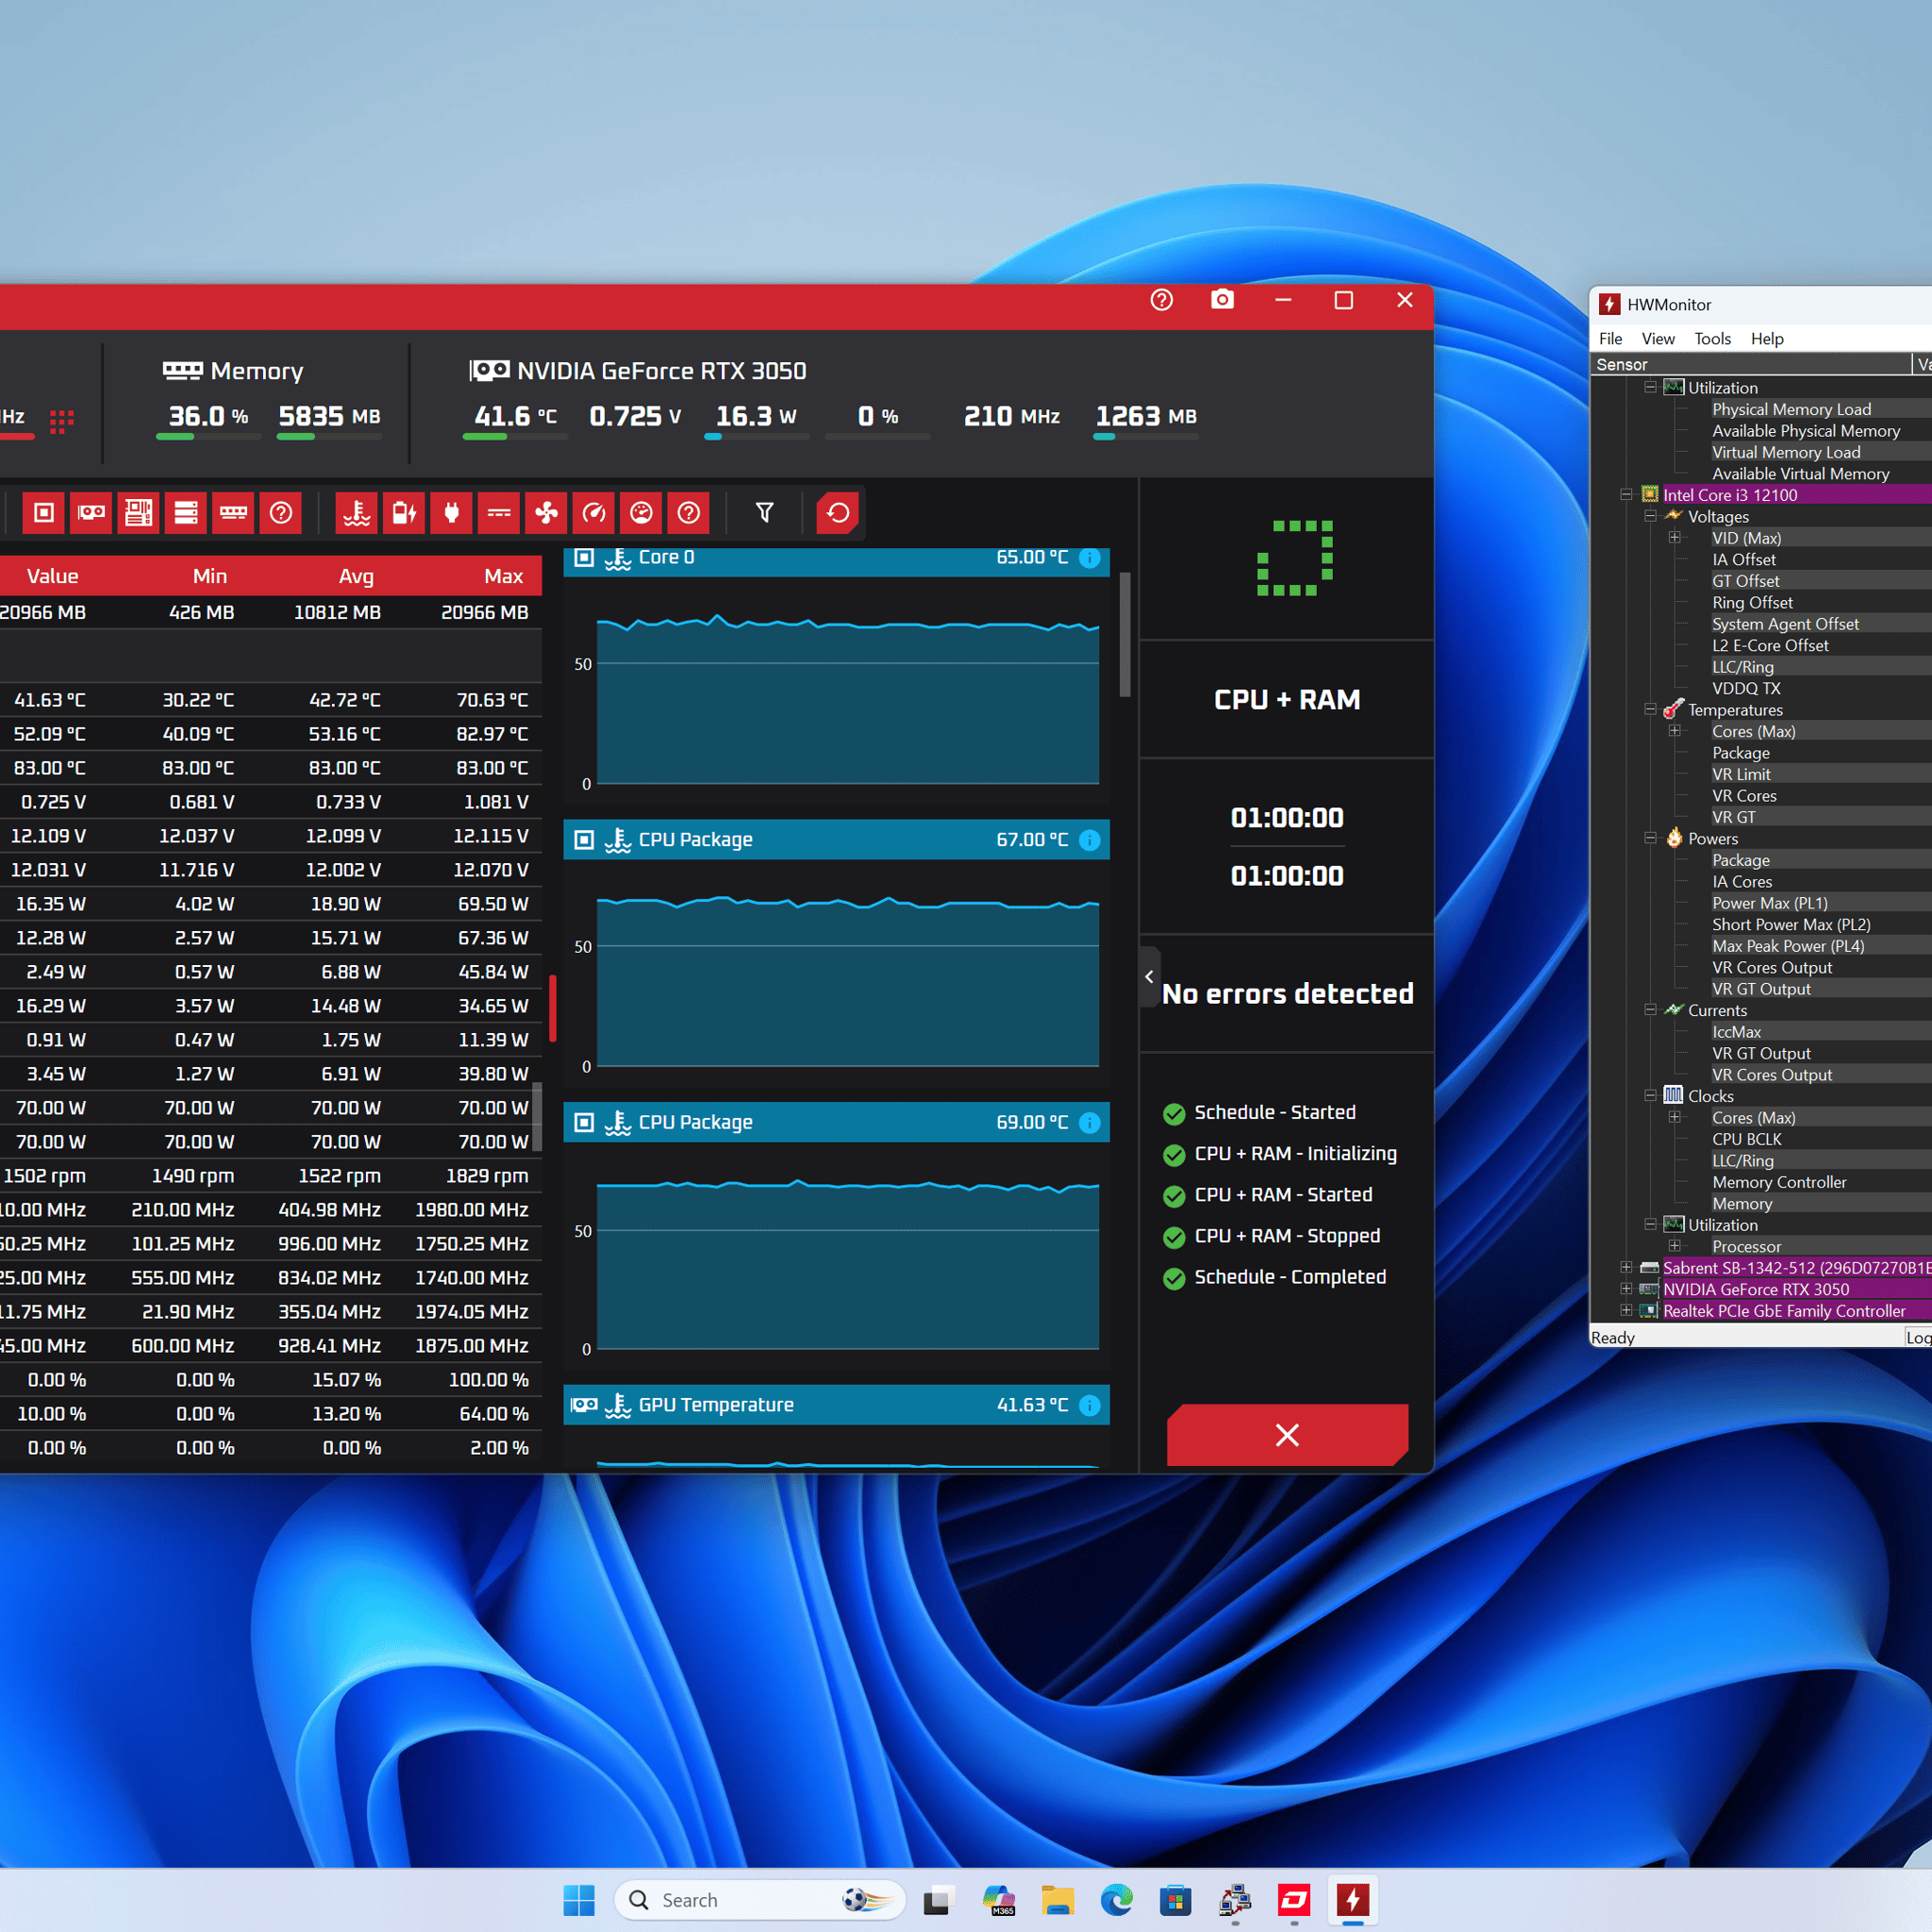Click the red X button below the schedule log
This screenshot has width=1932, height=1932.
(x=1287, y=1435)
